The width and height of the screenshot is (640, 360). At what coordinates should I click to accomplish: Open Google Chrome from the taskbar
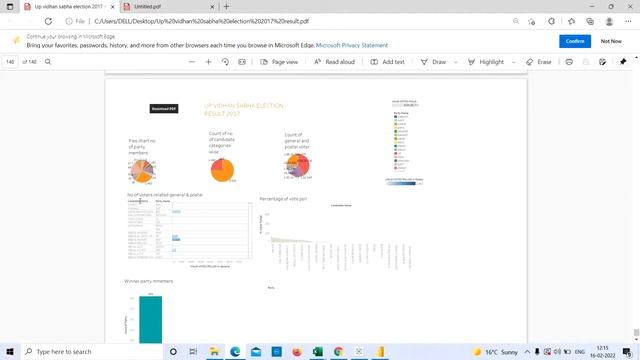coord(338,351)
